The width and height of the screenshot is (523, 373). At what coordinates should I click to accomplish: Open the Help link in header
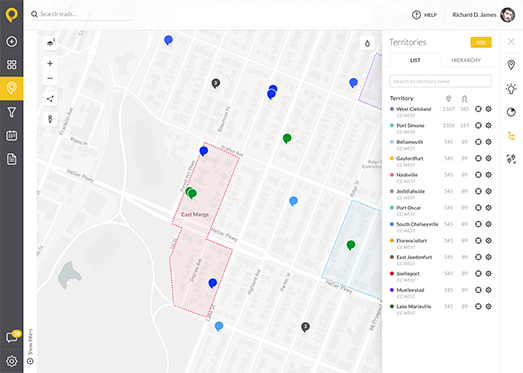(425, 15)
